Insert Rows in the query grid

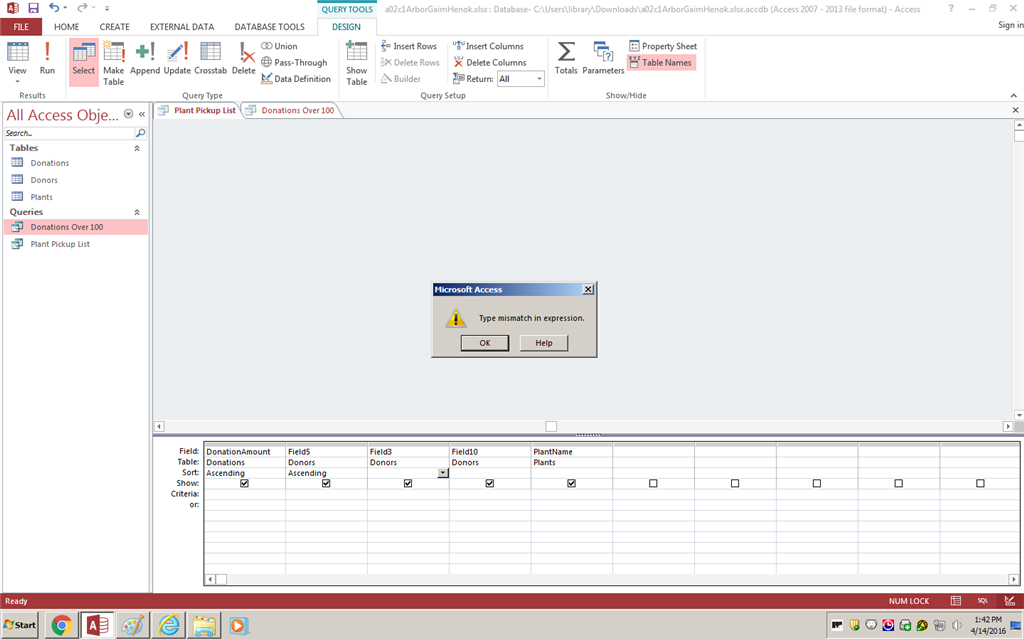coord(409,46)
